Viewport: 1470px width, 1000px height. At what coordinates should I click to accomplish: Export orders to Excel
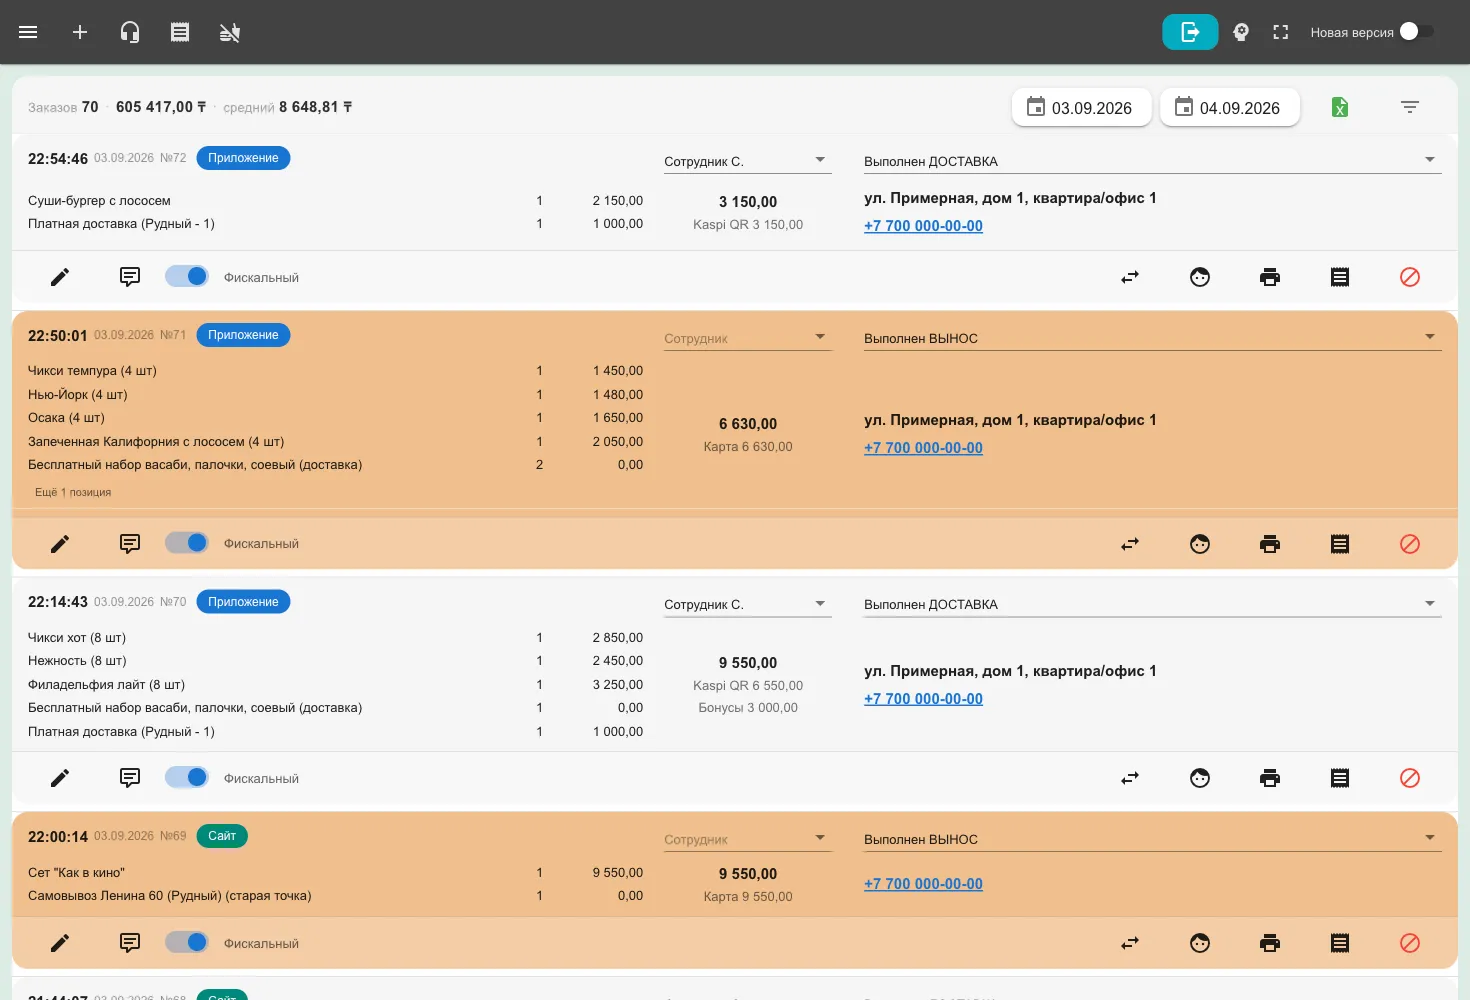[x=1340, y=107]
